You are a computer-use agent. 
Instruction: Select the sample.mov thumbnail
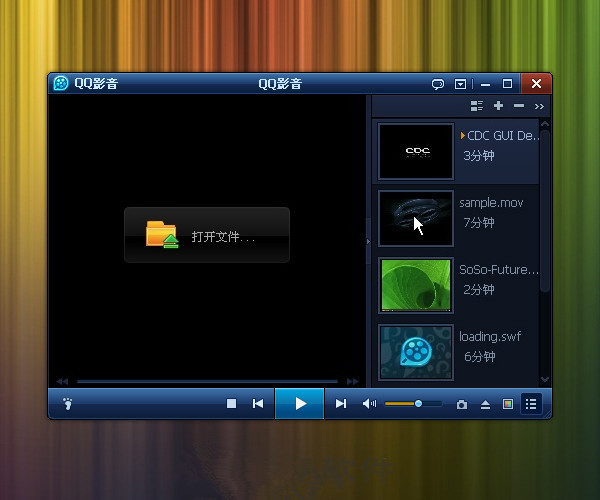click(x=416, y=218)
